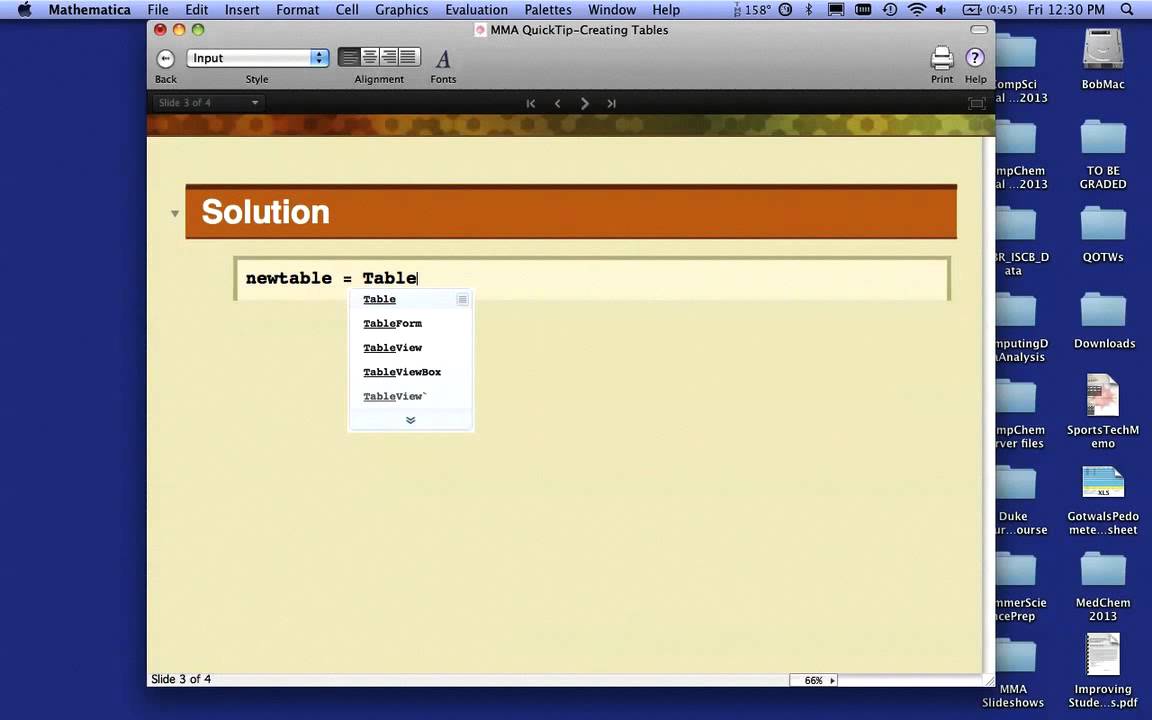Open the Insert menu
This screenshot has height=720, width=1152.
[x=242, y=10]
